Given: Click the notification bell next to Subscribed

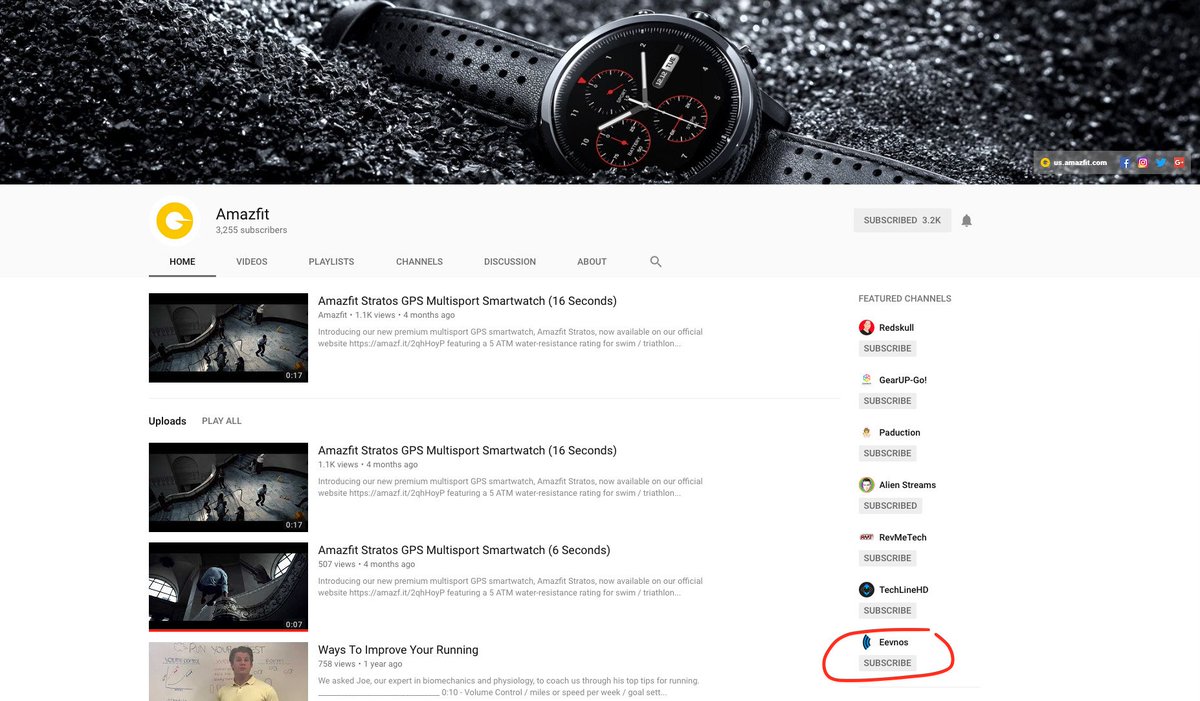Looking at the screenshot, I should click(966, 220).
